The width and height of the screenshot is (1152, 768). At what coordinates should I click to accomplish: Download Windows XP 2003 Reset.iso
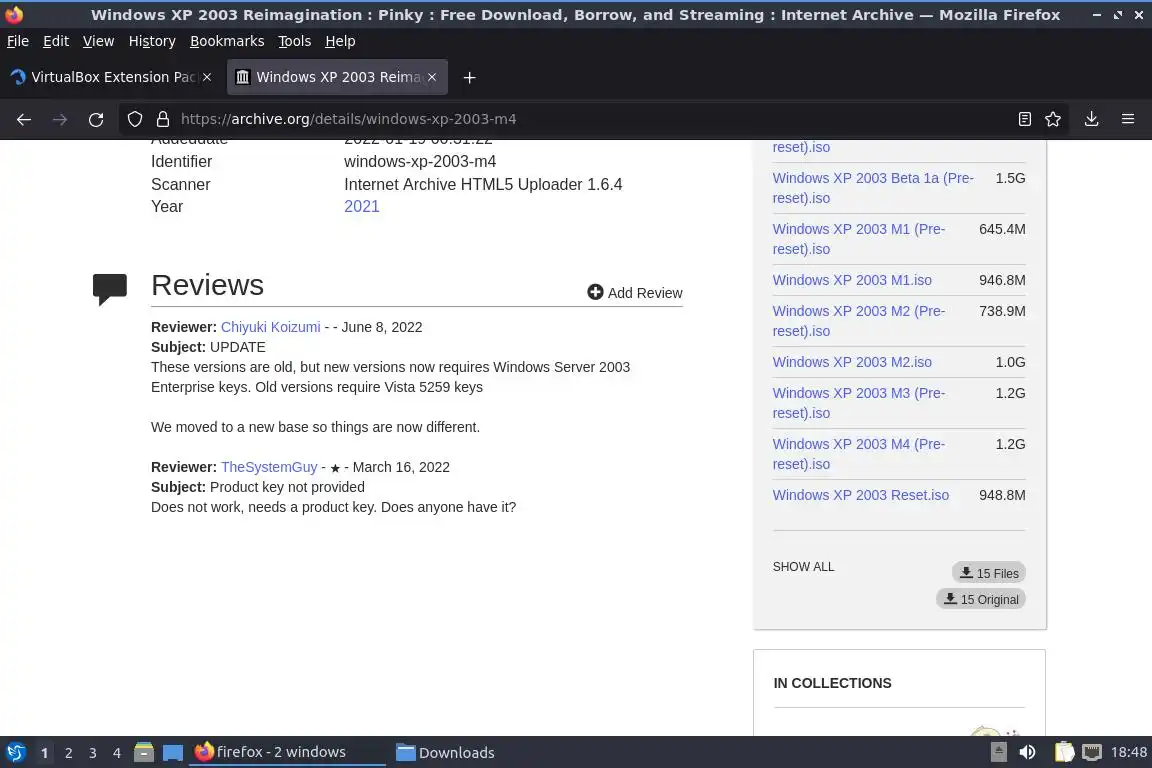(x=860, y=495)
